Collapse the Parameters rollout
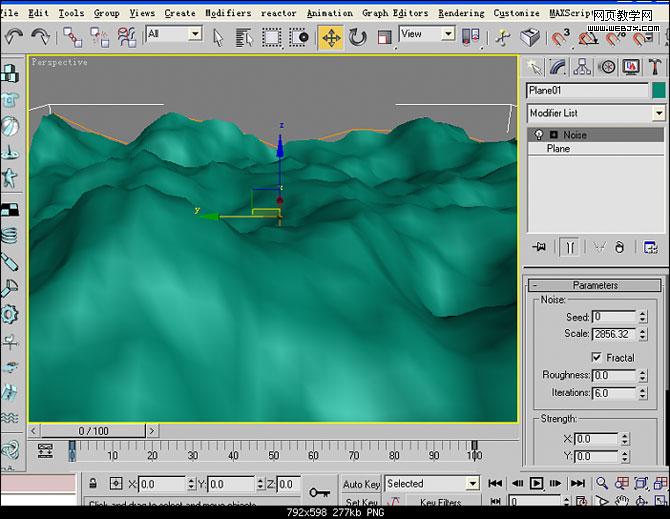 (595, 285)
